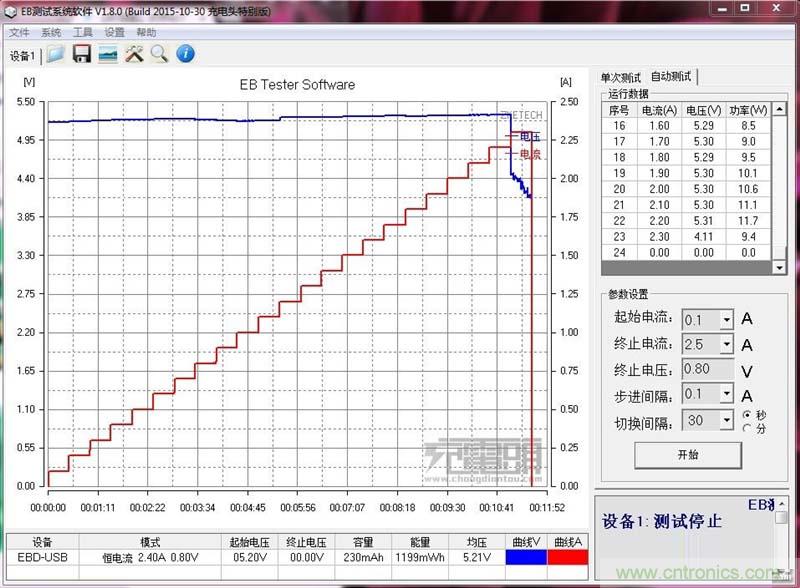Switch to the 单次测试 tab
This screenshot has height=588, width=800.
tap(620, 76)
